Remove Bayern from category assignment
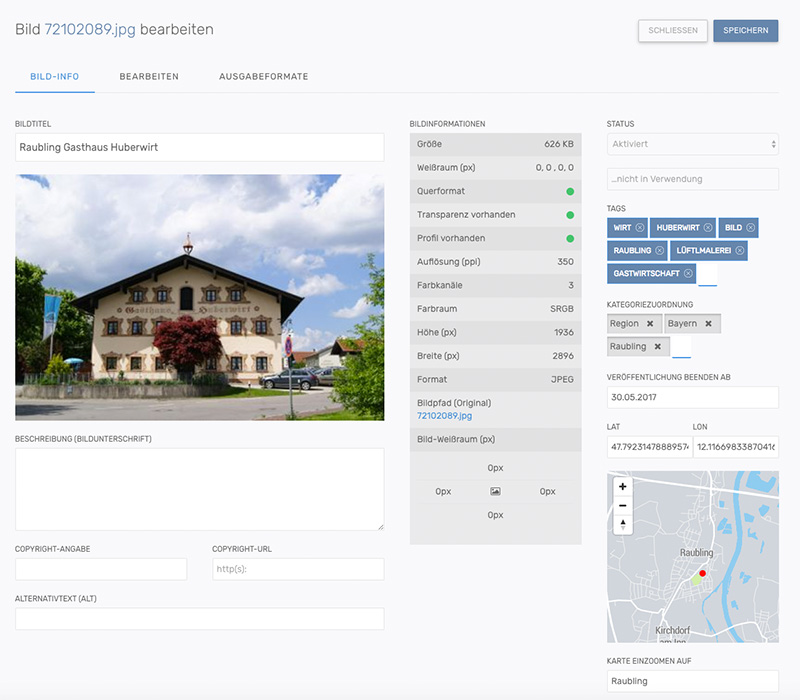 click(x=708, y=324)
